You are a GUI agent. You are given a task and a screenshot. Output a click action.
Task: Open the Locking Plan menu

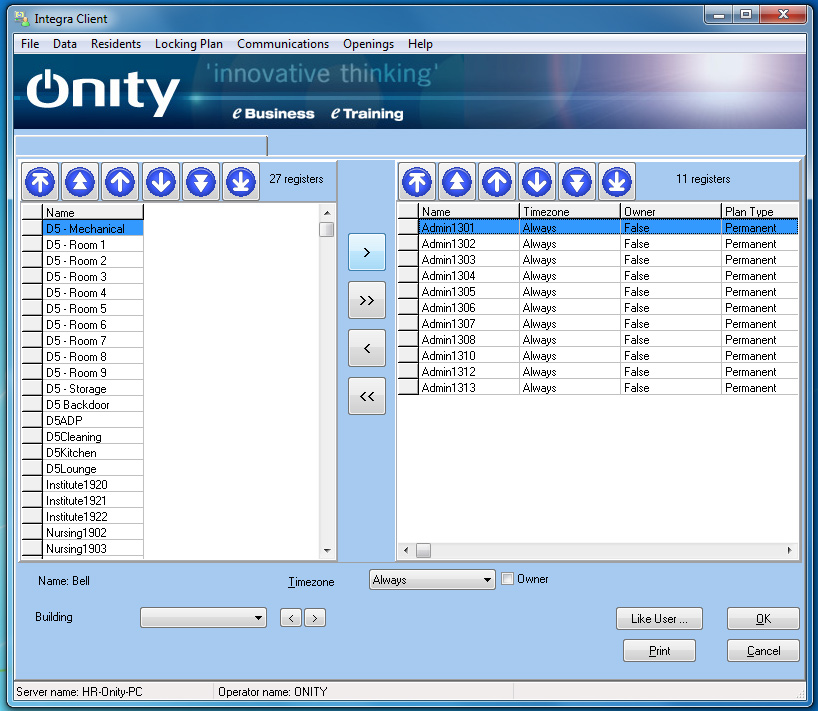point(188,44)
